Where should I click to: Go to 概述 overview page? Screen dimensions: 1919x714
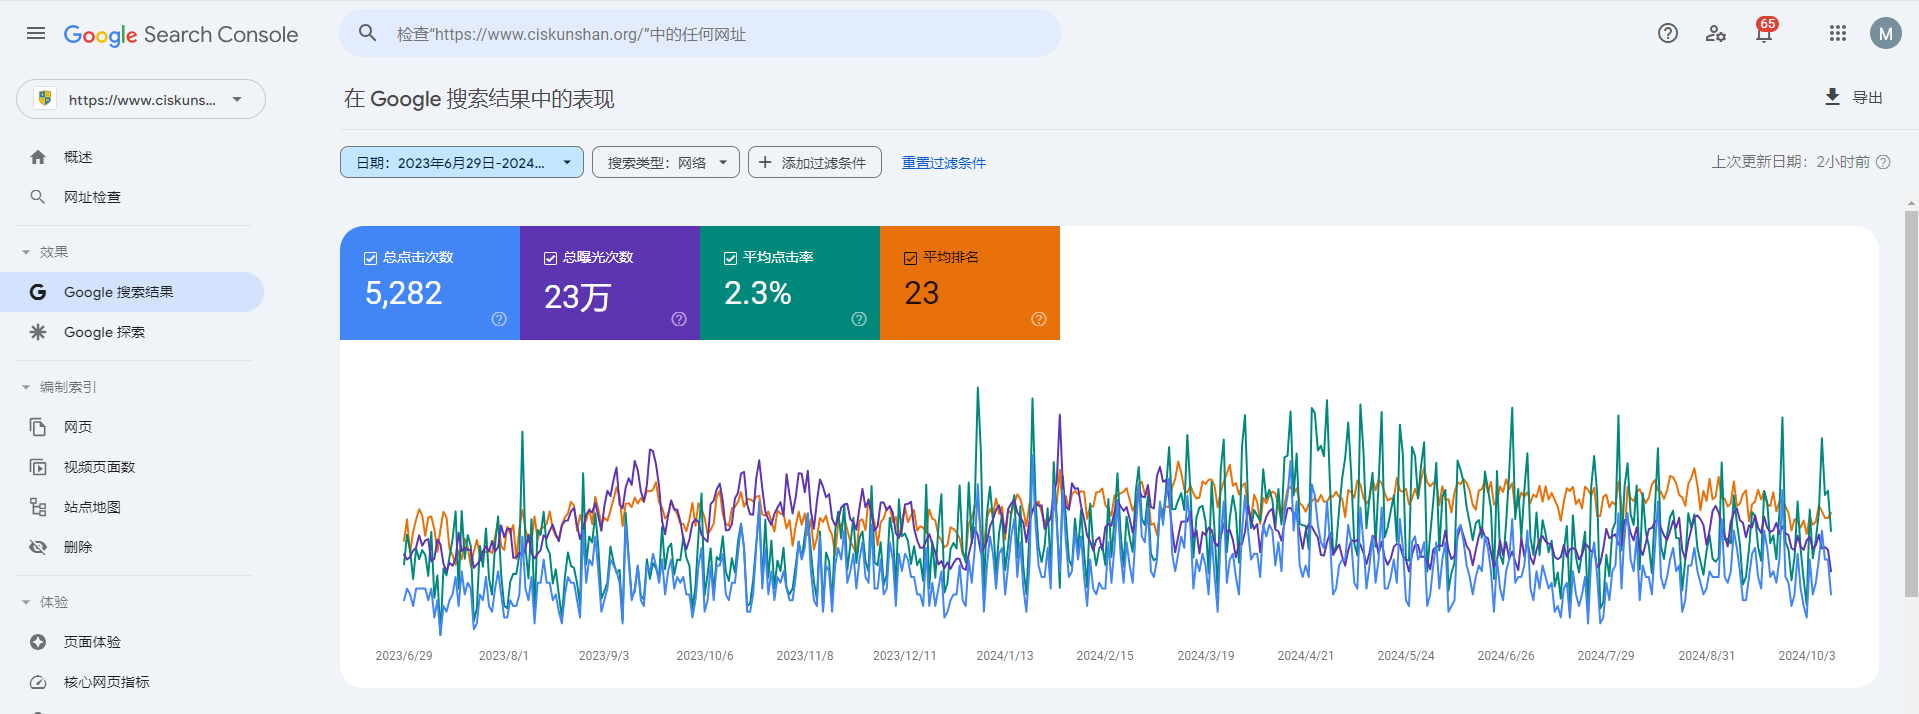click(132, 157)
